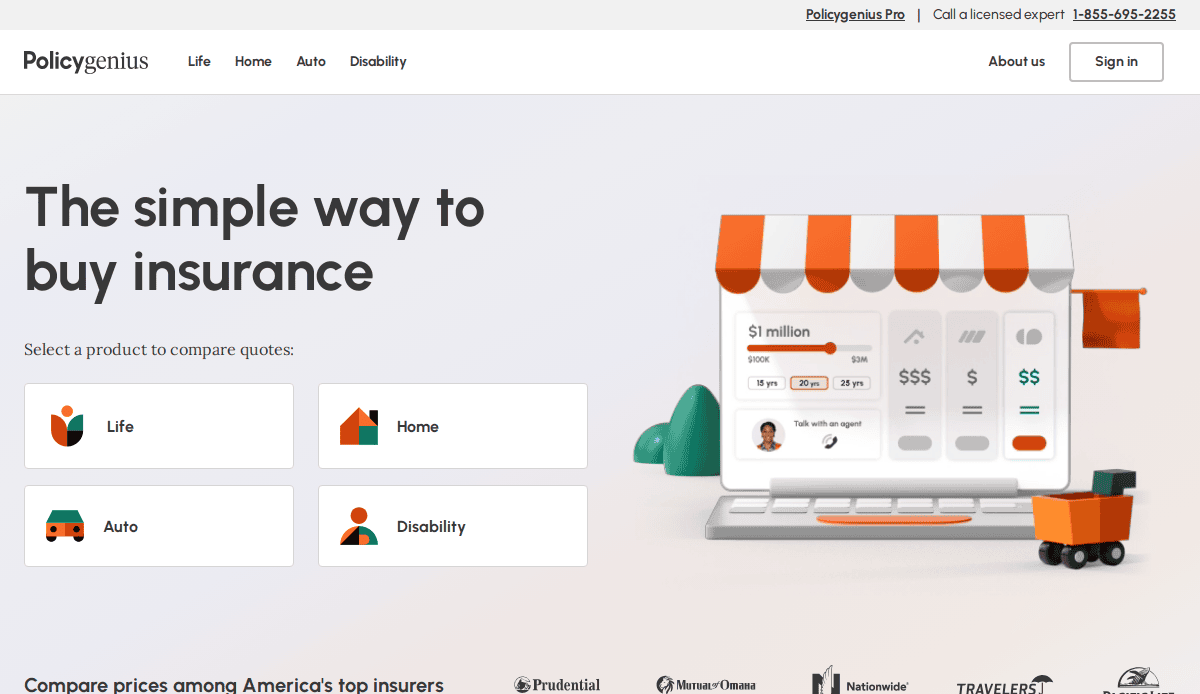This screenshot has width=1200, height=694.
Task: Click the Sign in button
Action: tap(1116, 62)
